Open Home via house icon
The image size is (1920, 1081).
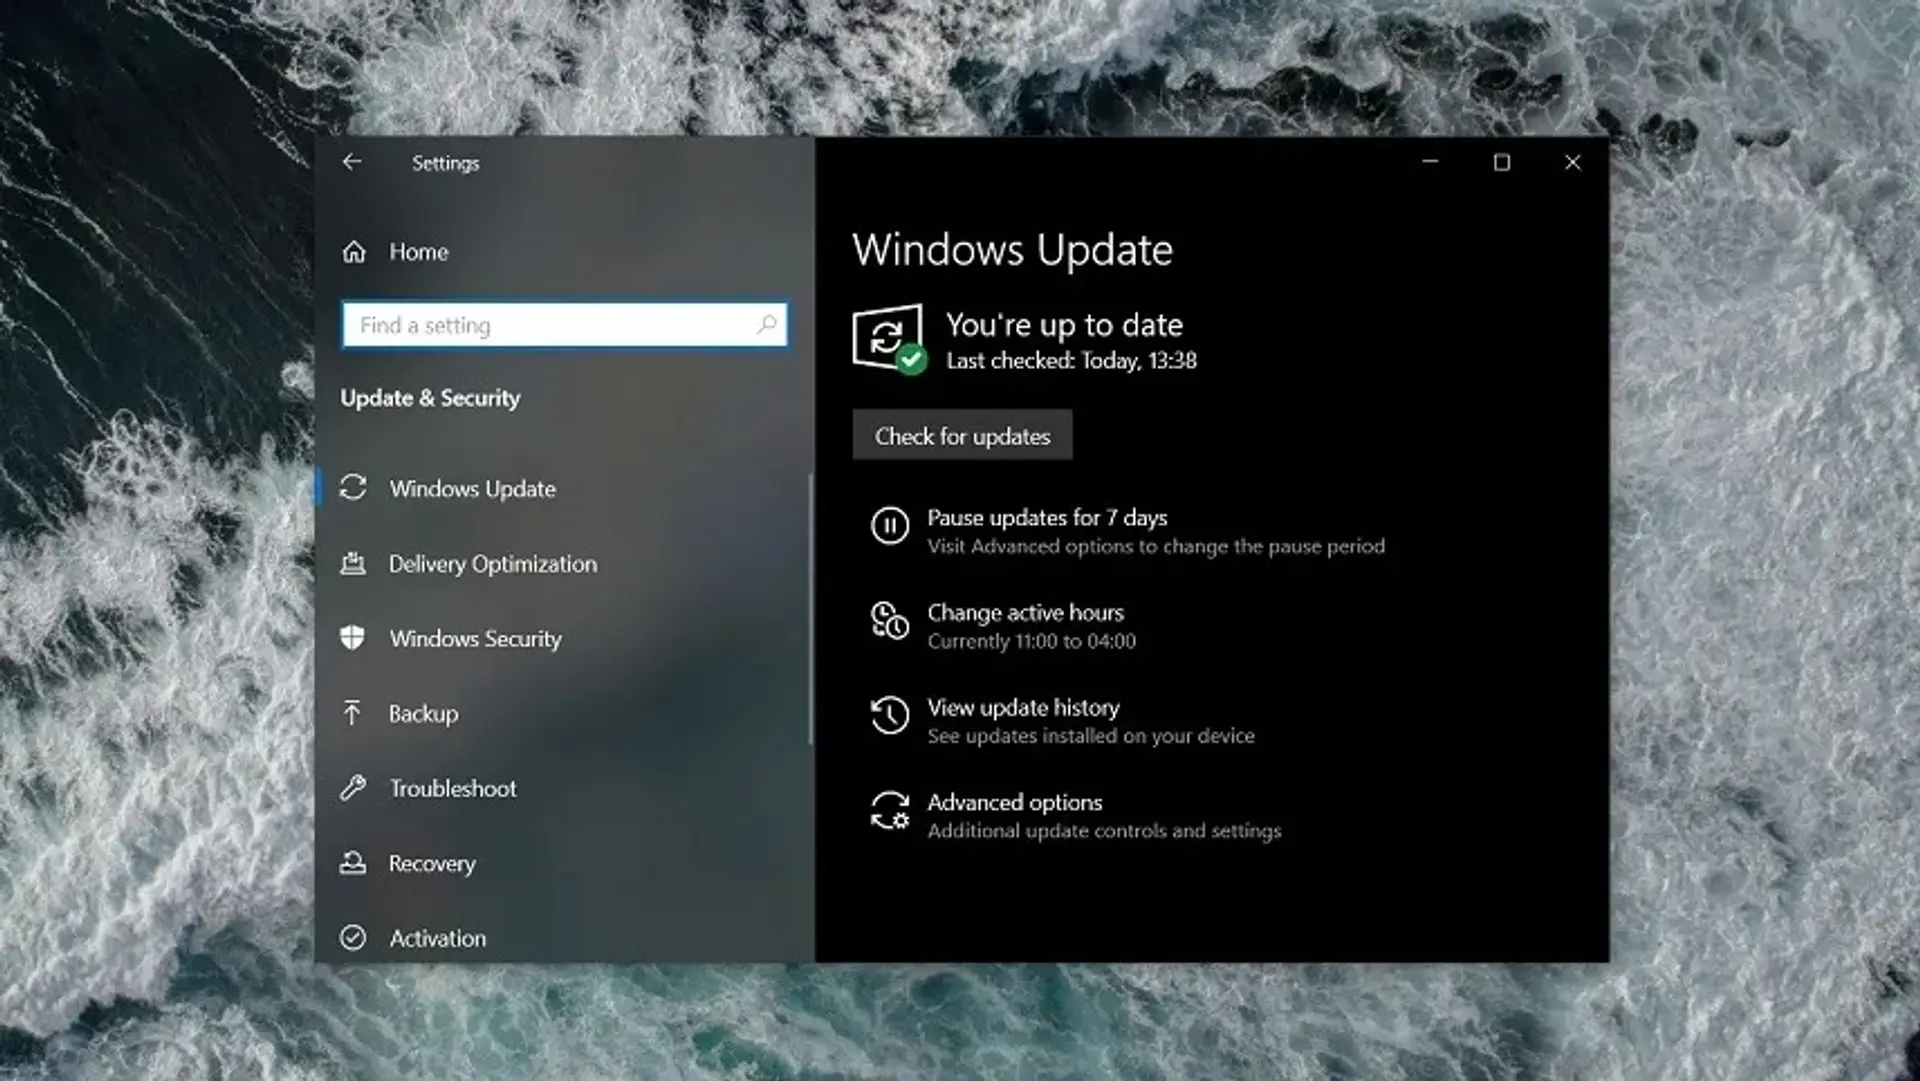[x=354, y=252]
